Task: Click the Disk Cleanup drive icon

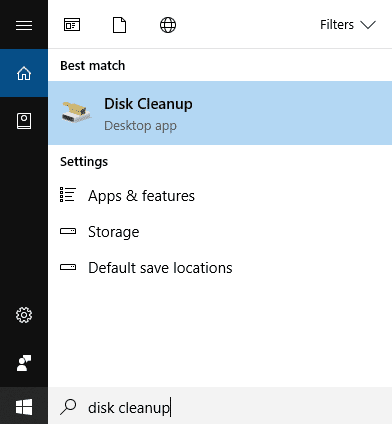Action: (x=76, y=113)
